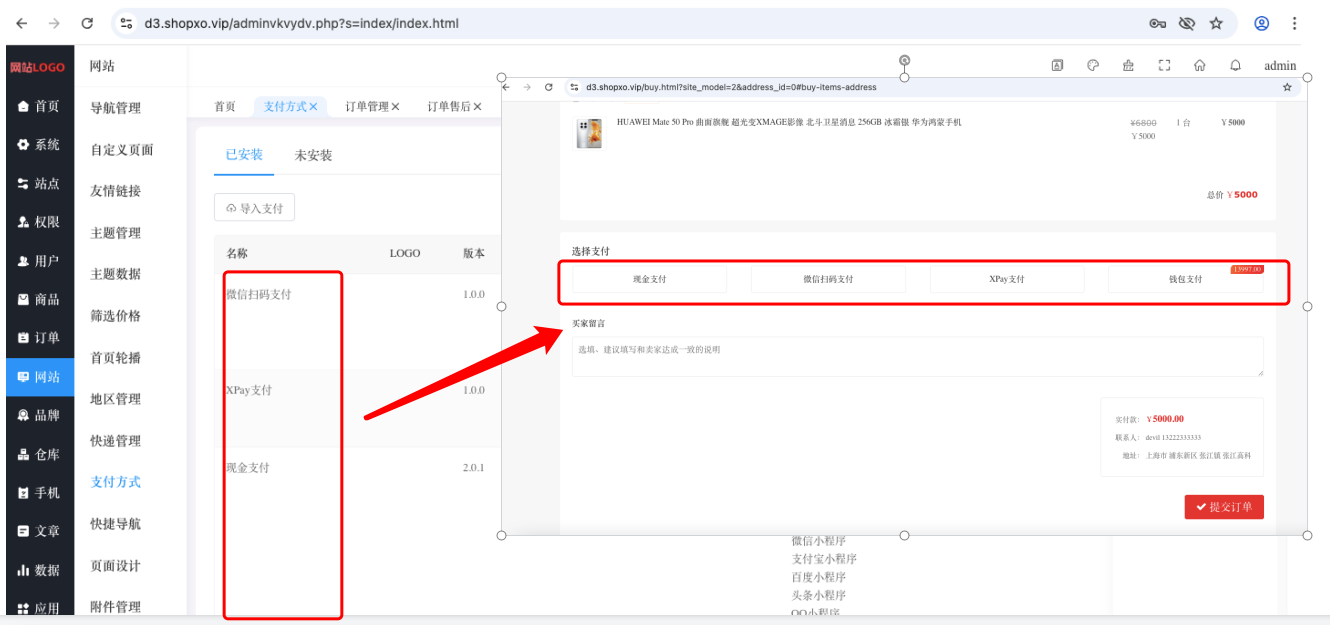
Task: Switch to the 未安装 tab
Action: click(313, 155)
